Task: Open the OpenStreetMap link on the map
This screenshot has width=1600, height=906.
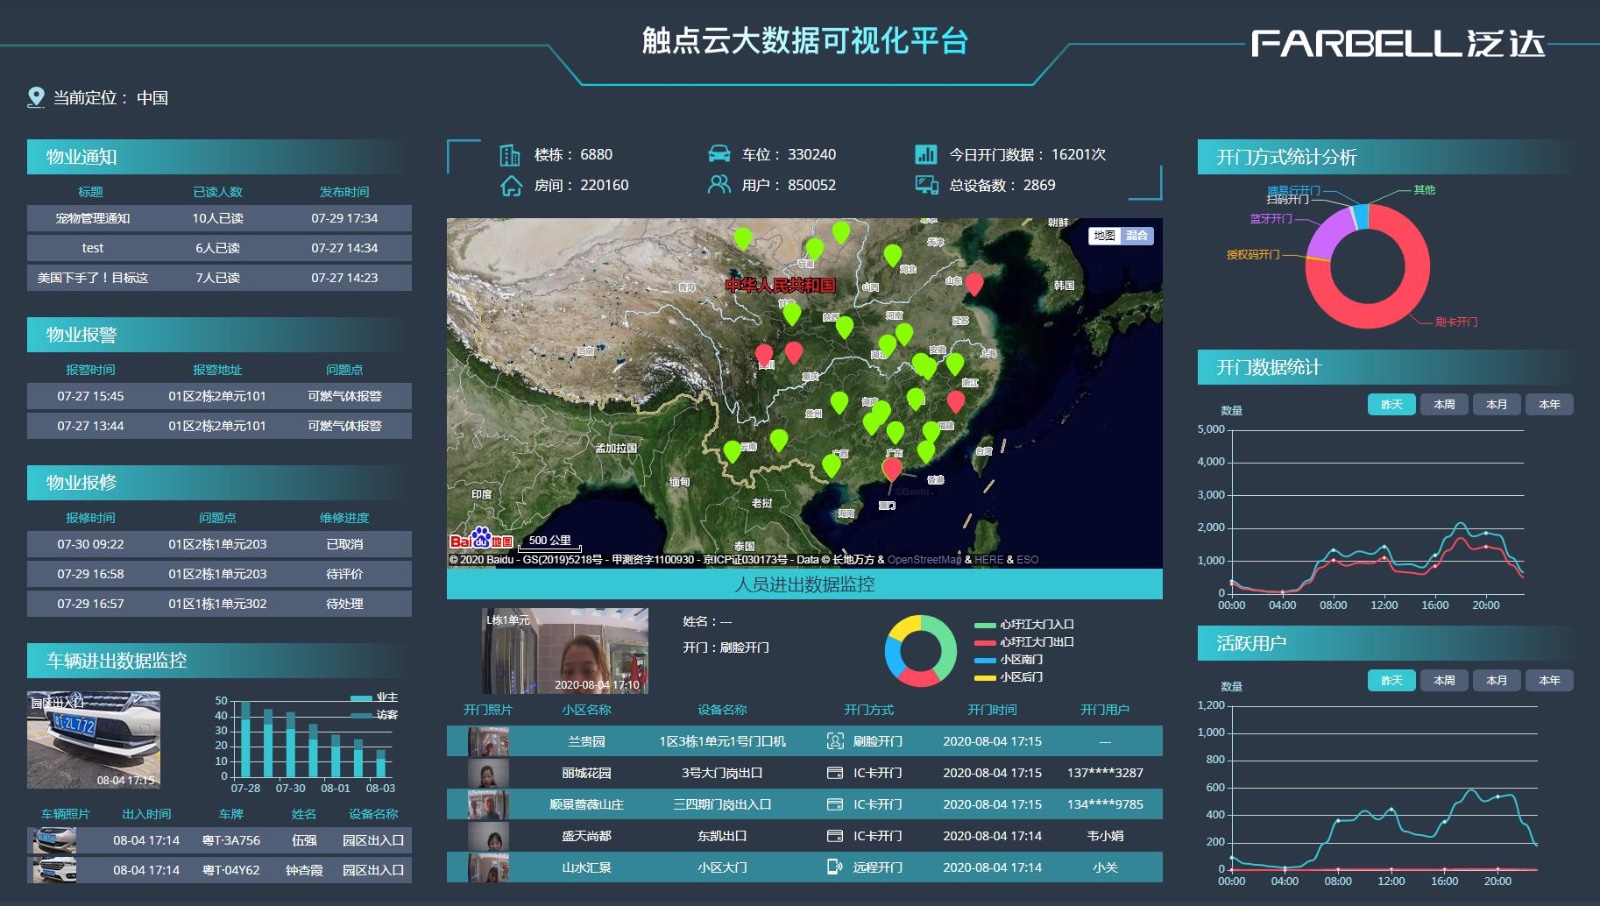Action: pos(924,560)
